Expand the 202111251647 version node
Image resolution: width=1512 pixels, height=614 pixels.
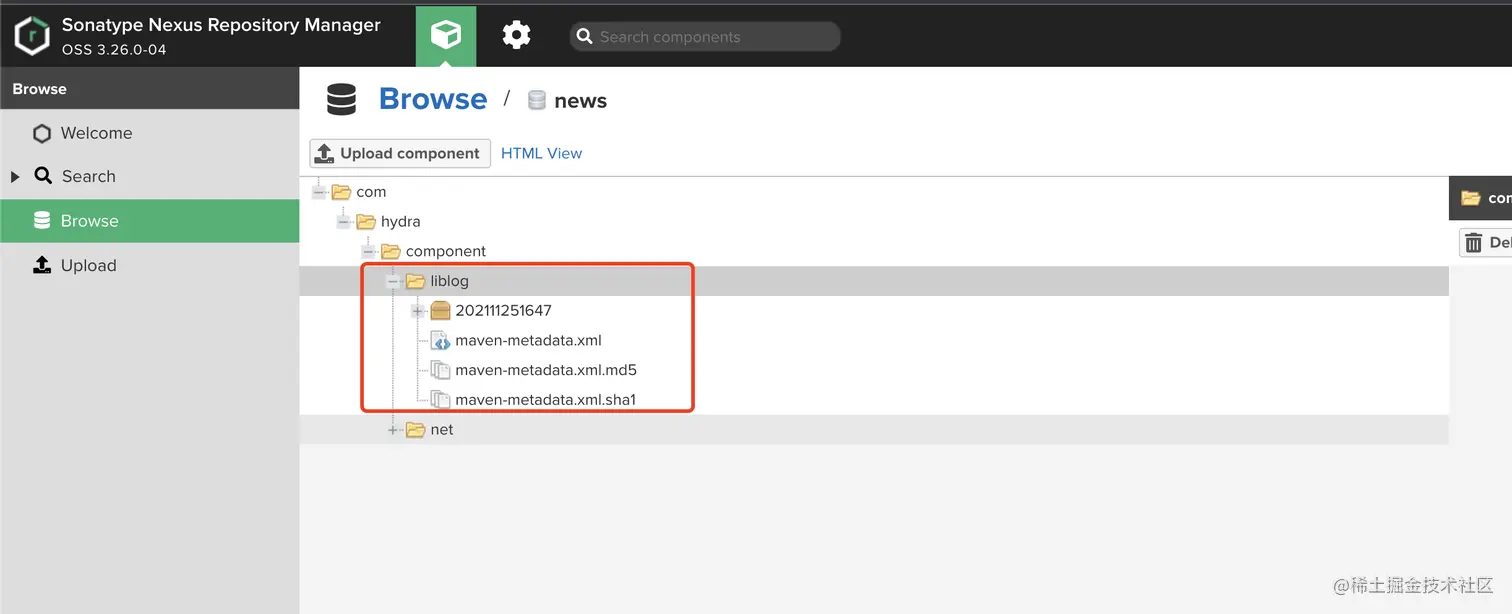pyautogui.click(x=418, y=311)
